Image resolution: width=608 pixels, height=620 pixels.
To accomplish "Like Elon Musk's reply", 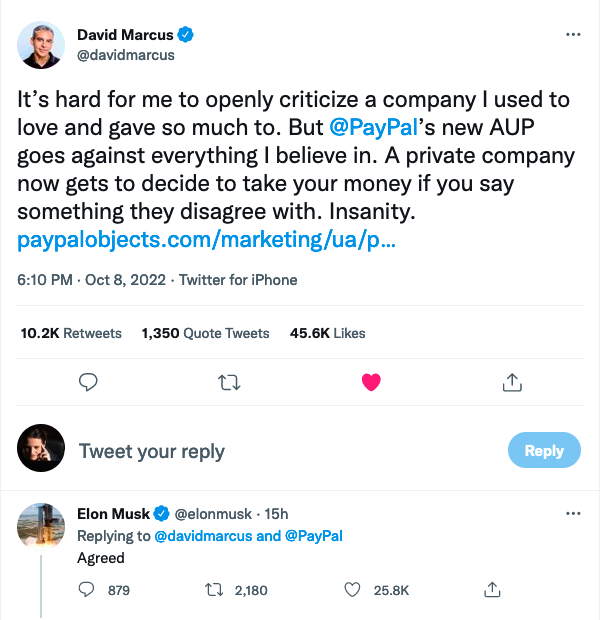I will [351, 590].
